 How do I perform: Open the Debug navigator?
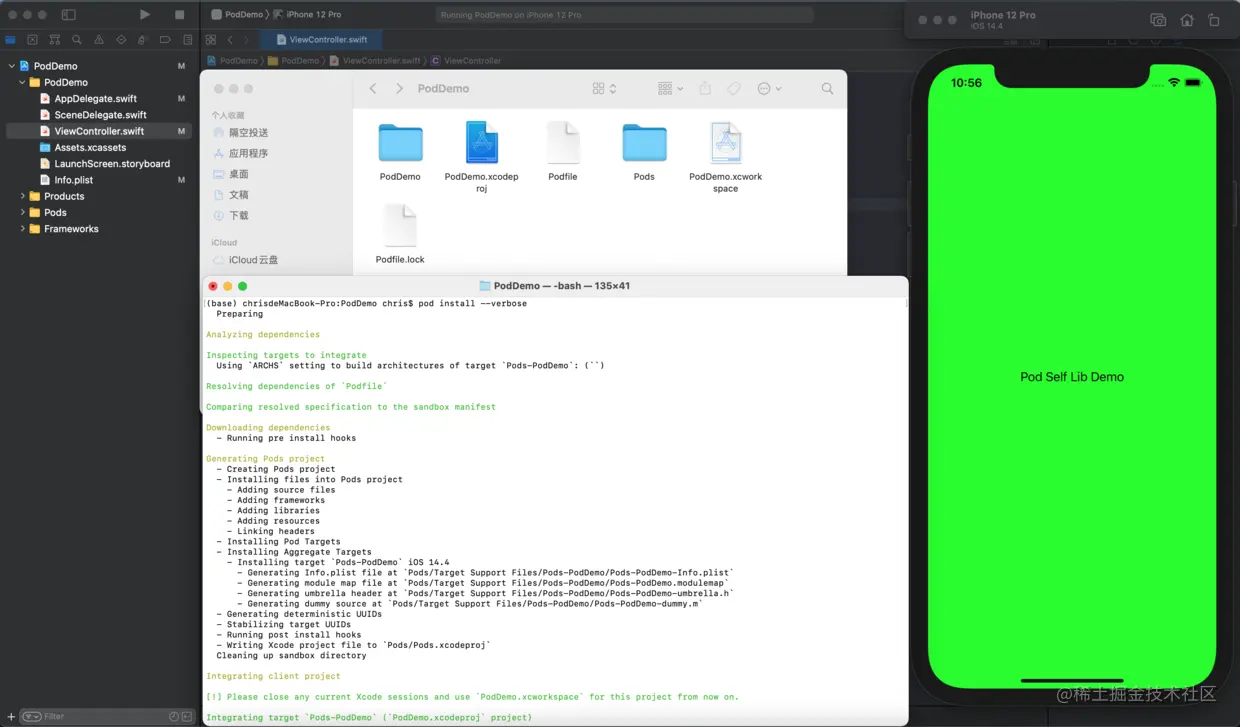(143, 40)
